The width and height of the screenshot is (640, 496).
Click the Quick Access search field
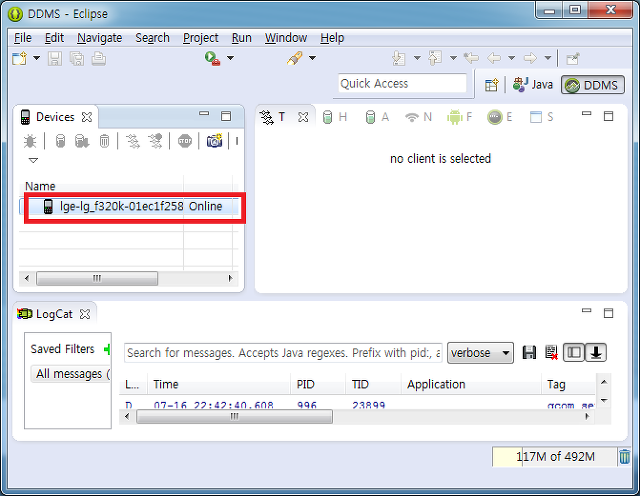coord(402,83)
